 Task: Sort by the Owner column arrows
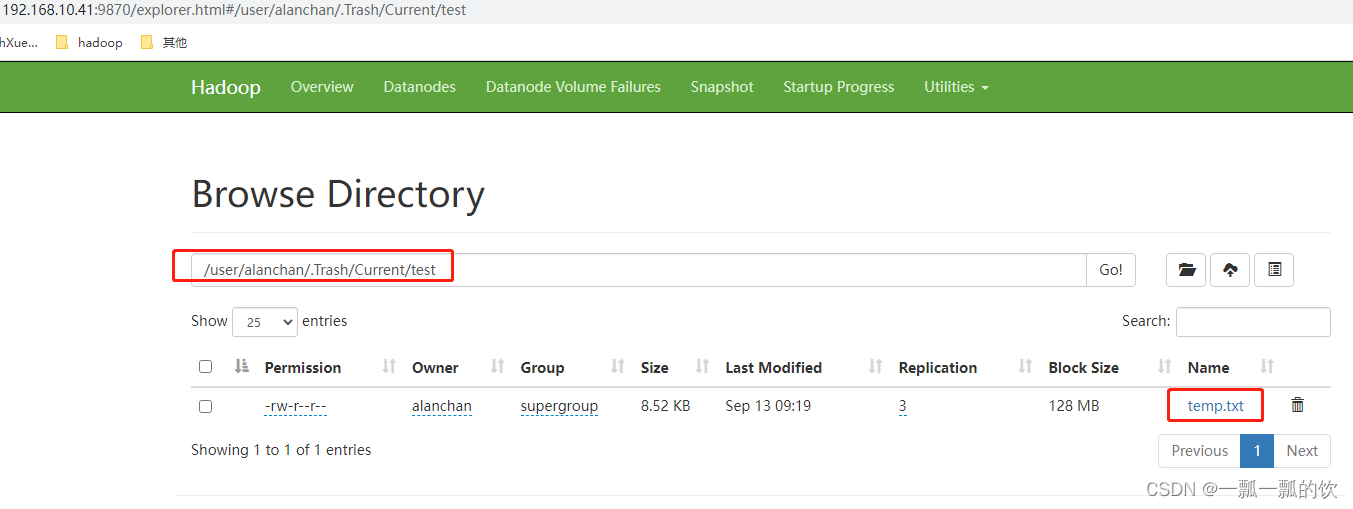[497, 367]
